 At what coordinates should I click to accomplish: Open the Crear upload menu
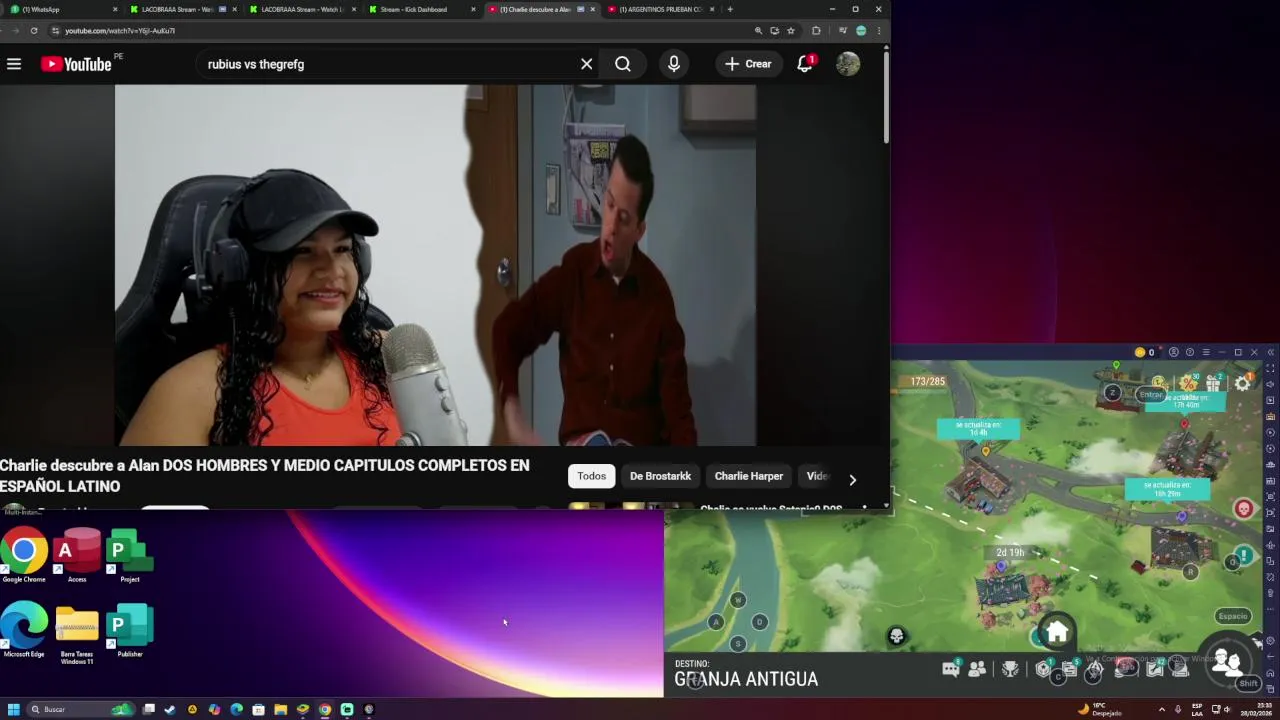[x=748, y=64]
